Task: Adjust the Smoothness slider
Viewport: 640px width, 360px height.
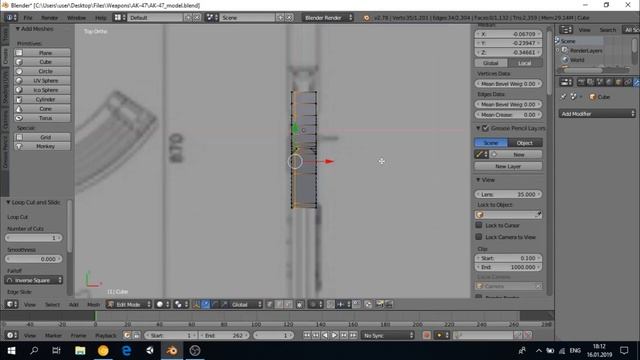Action: tap(34, 259)
